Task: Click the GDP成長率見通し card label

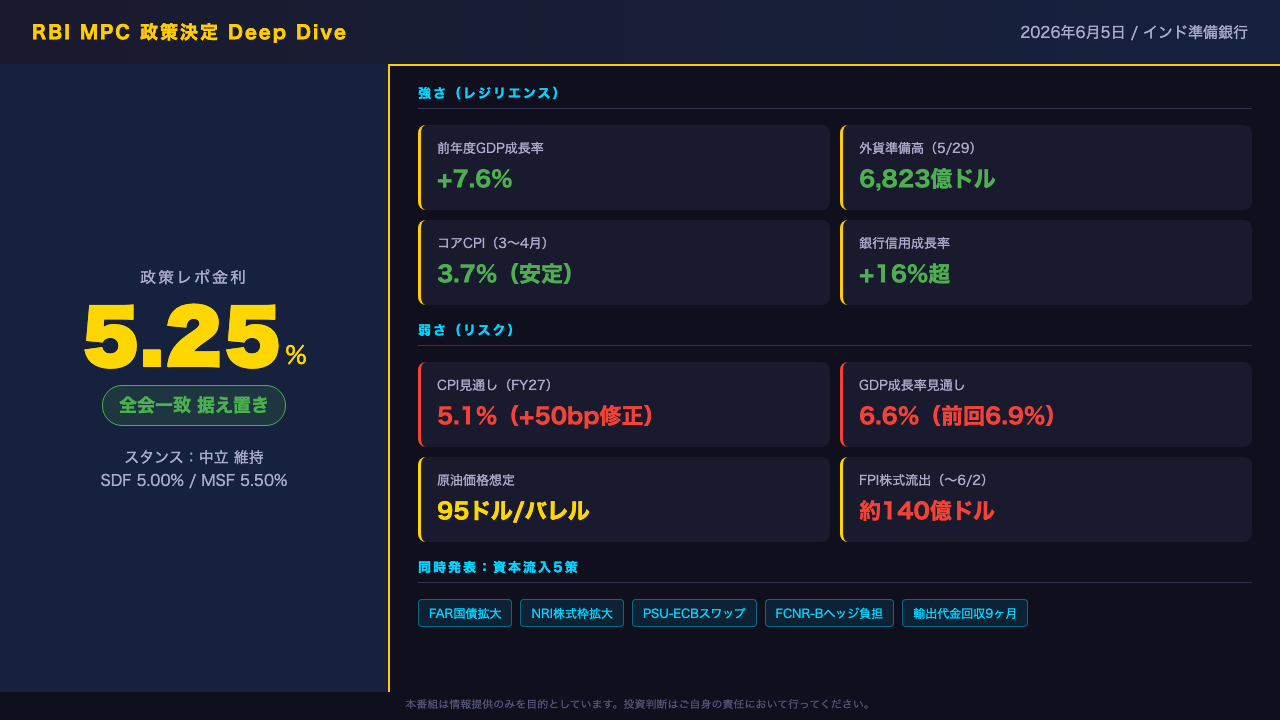Action: [912, 385]
